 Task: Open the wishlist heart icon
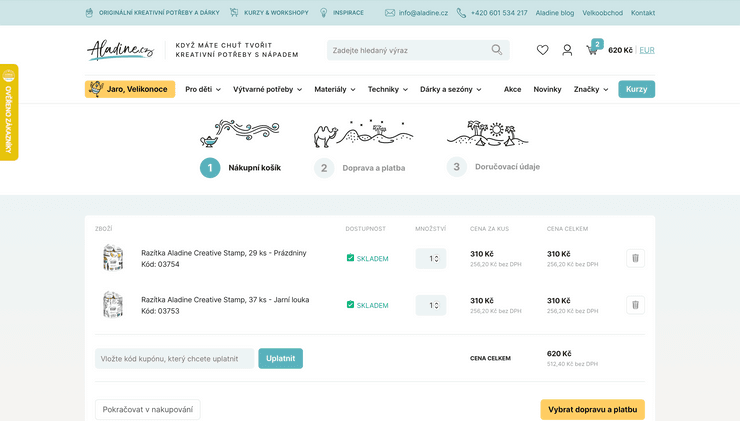542,50
